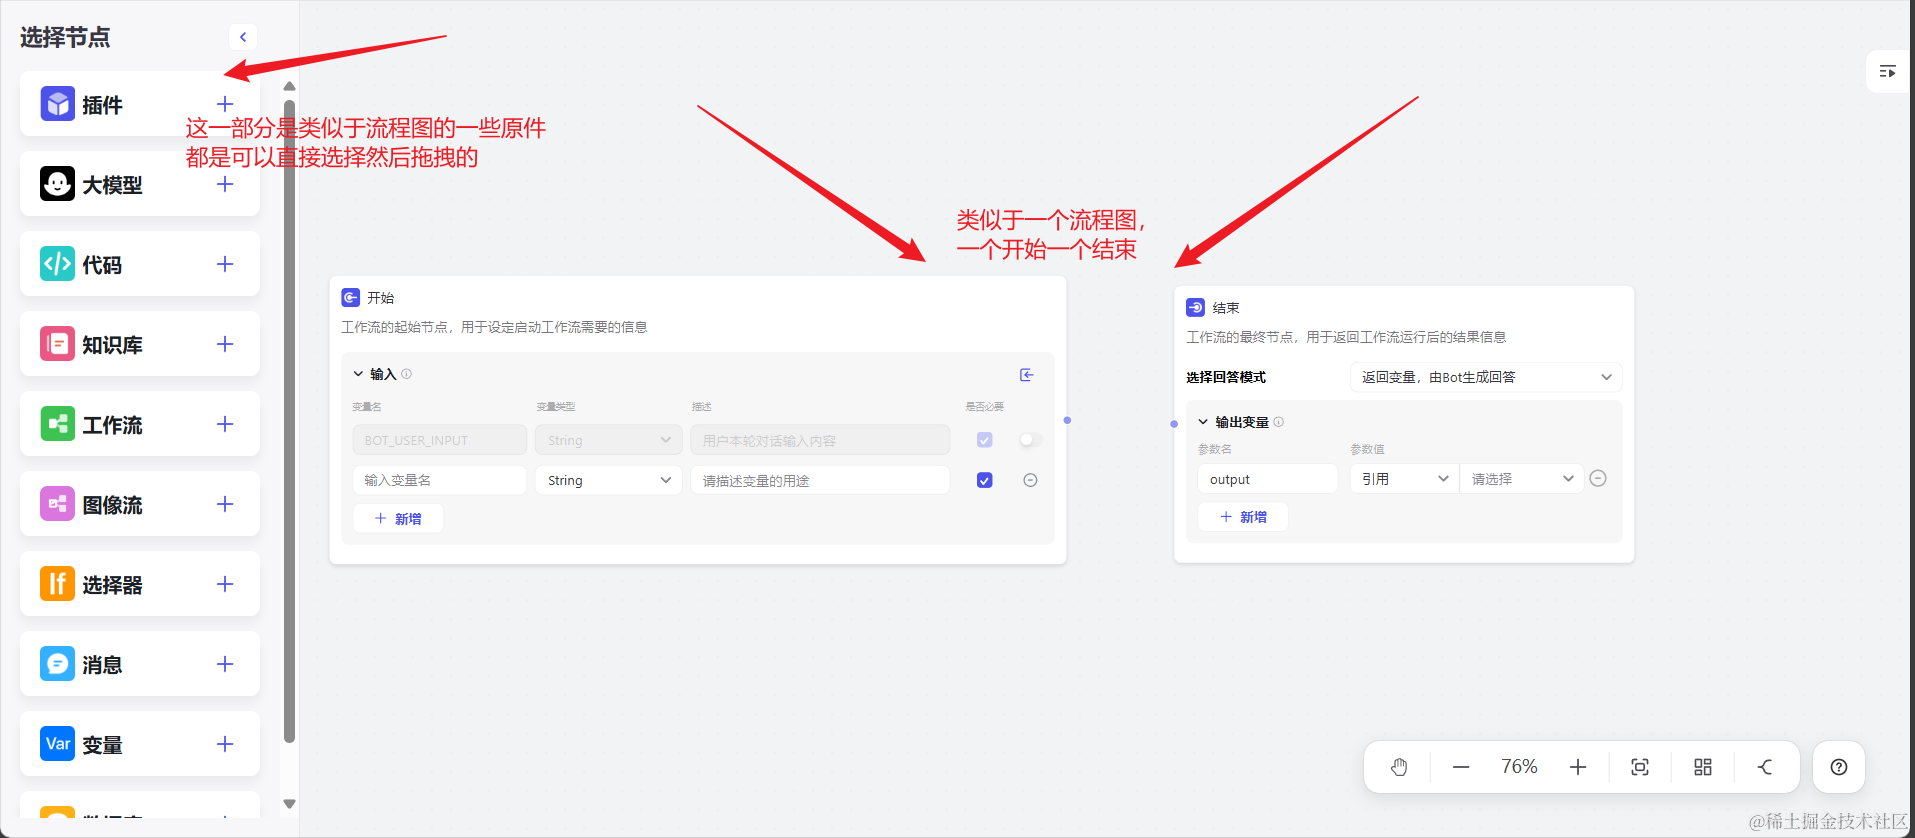Add a 代码 node with plus

coord(225,264)
